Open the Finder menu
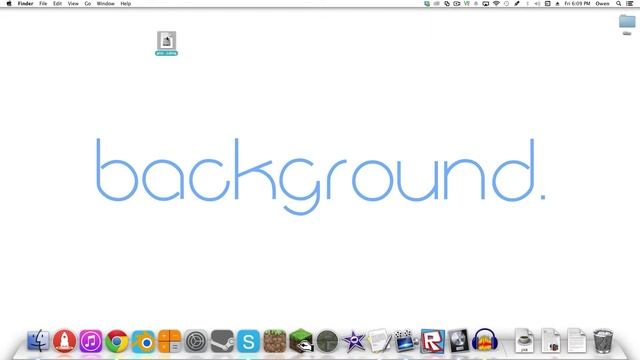This screenshot has height=360, width=640. (x=25, y=4)
